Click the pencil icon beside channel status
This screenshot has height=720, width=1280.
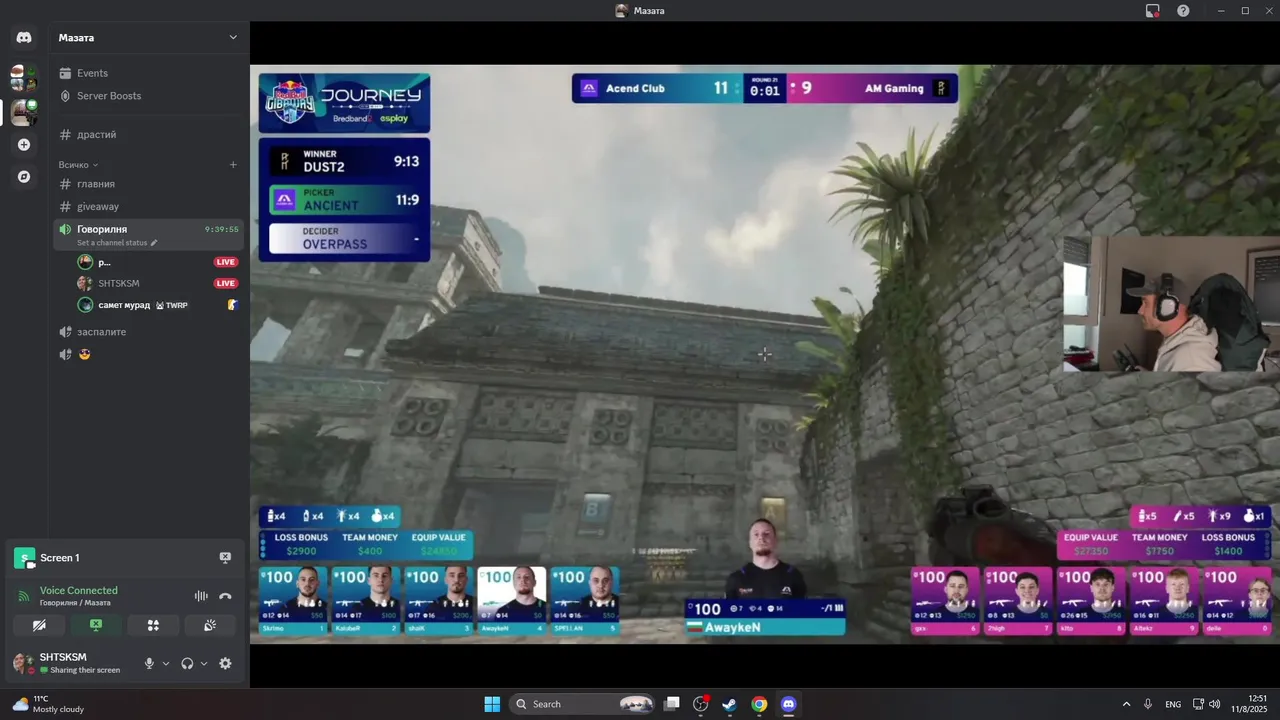[x=154, y=243]
